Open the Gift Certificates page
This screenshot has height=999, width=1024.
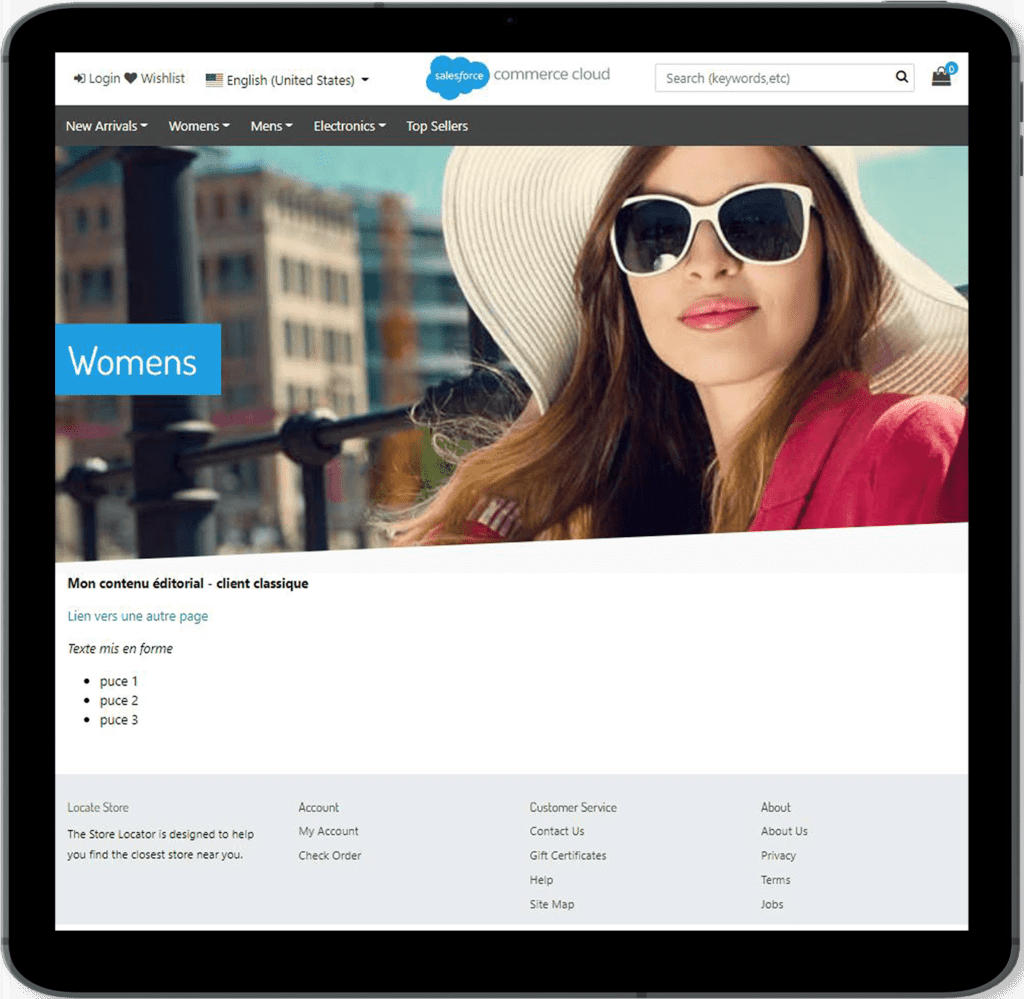click(x=568, y=855)
